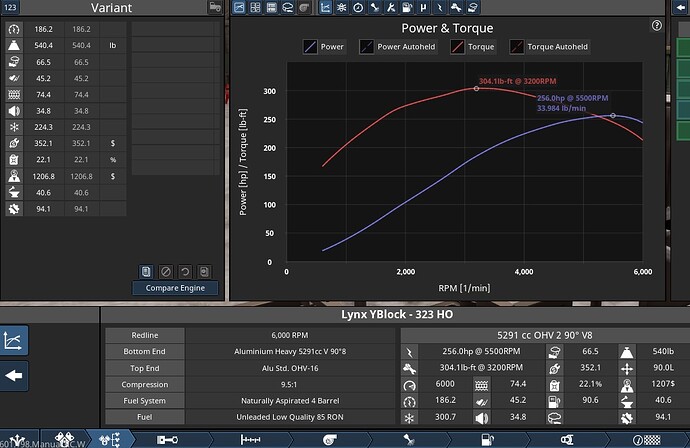Go to the piston bottom end tab
The image size is (690, 448).
click(168, 439)
